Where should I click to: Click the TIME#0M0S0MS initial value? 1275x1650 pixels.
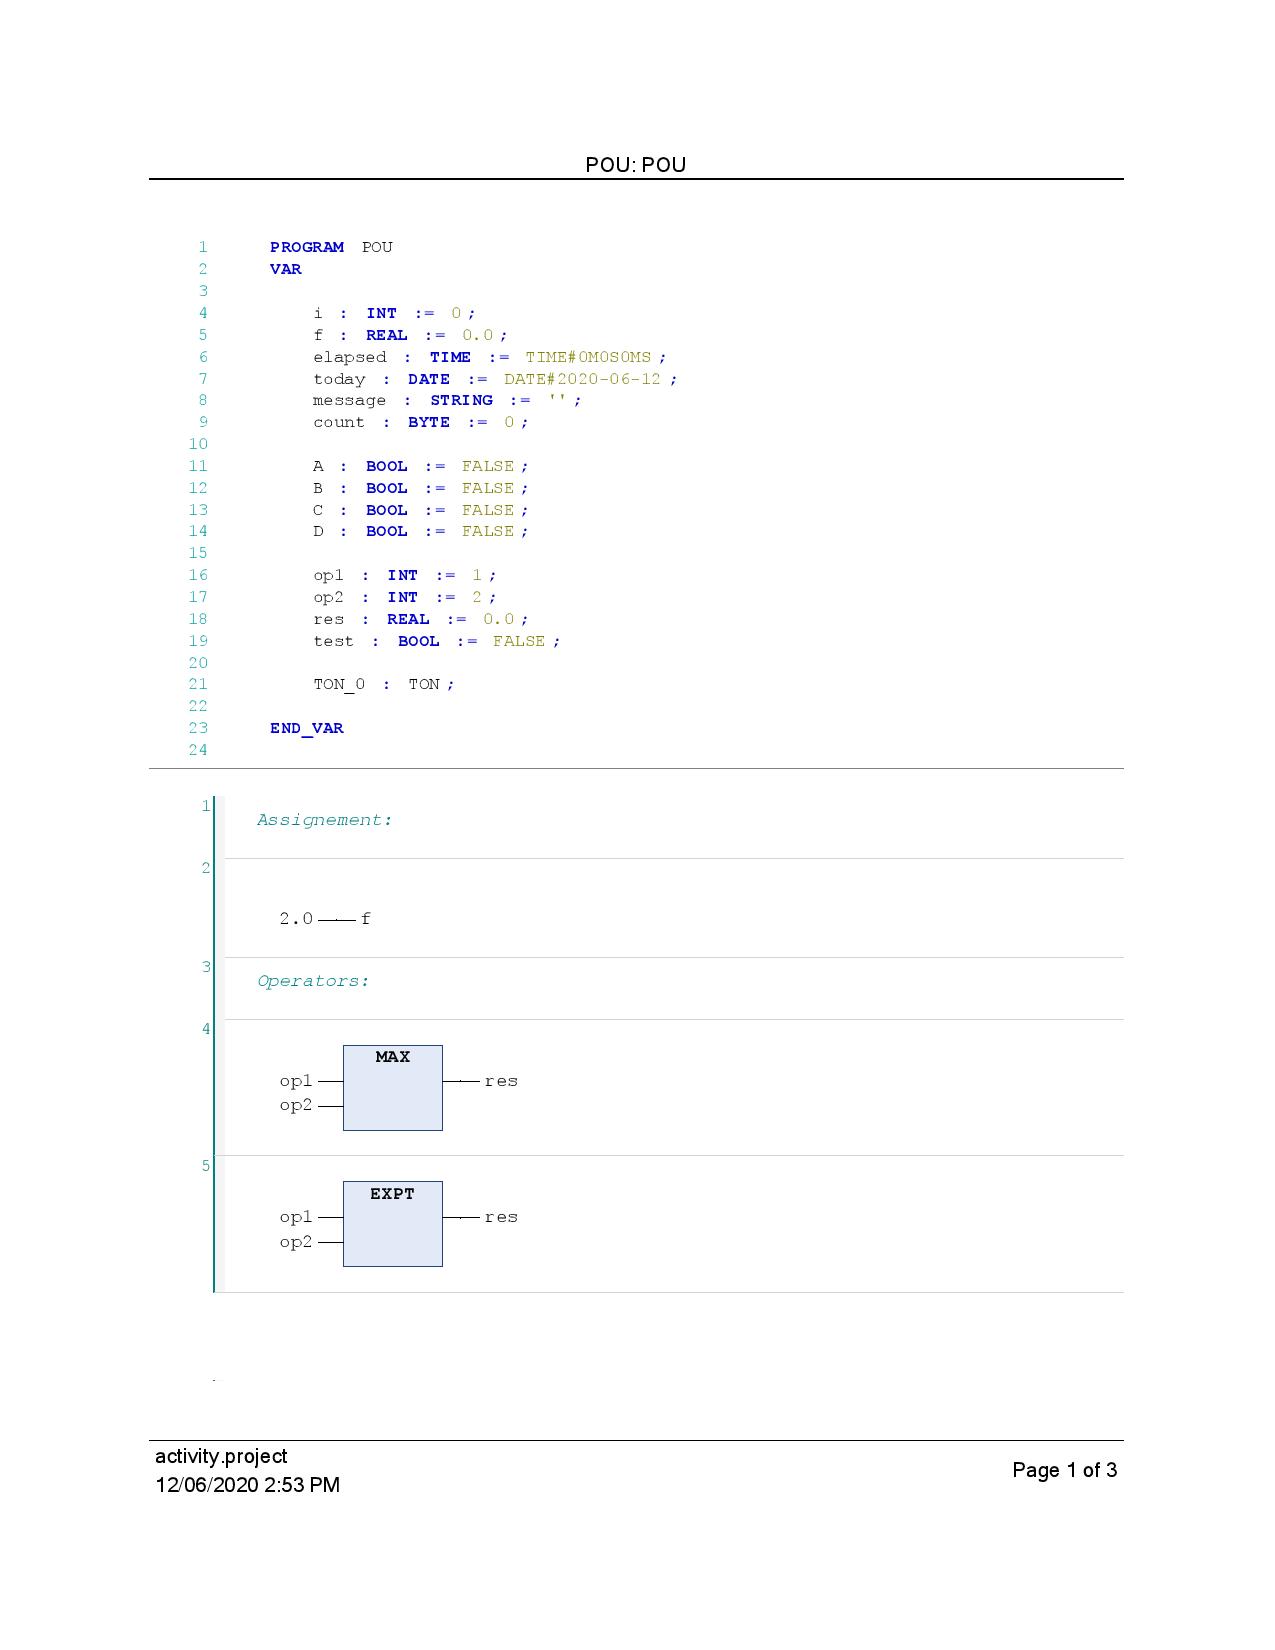(x=588, y=357)
